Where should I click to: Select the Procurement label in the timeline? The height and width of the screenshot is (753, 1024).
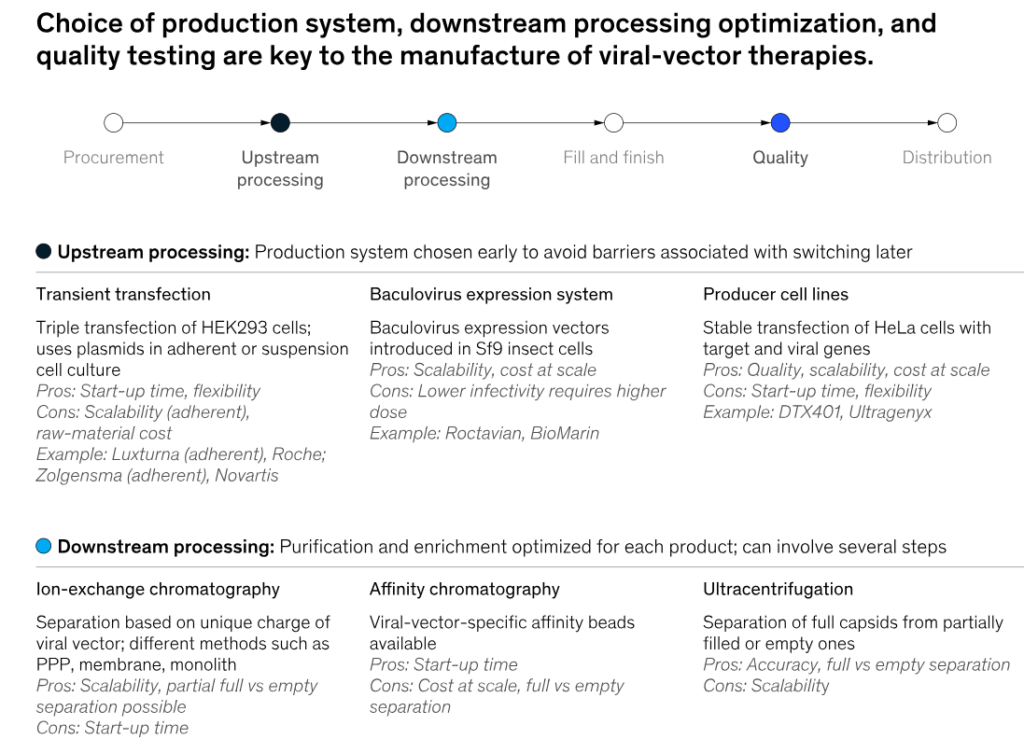tap(114, 157)
